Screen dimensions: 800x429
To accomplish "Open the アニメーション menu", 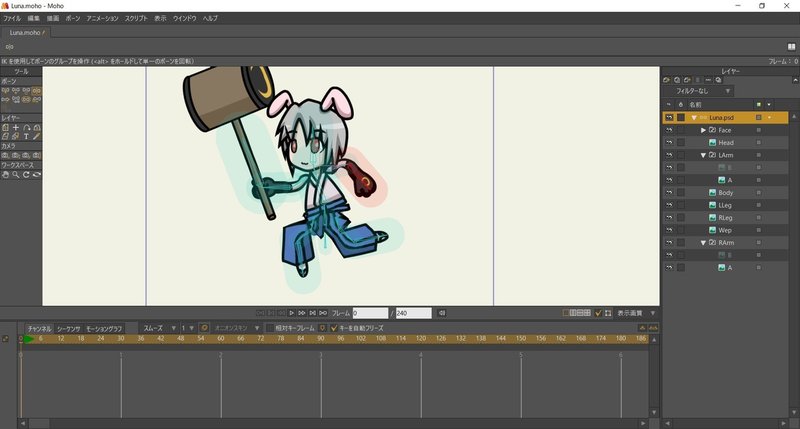I will tap(102, 18).
